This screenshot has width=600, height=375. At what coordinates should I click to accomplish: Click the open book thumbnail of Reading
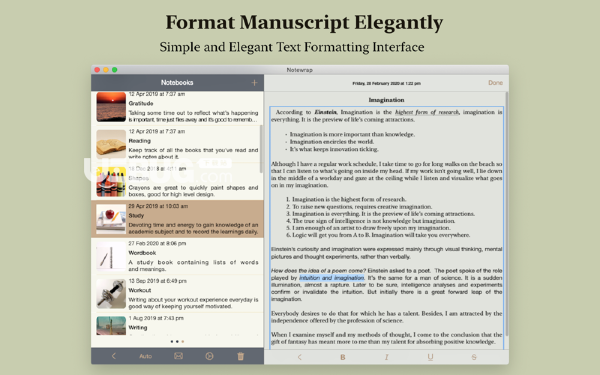click(111, 144)
